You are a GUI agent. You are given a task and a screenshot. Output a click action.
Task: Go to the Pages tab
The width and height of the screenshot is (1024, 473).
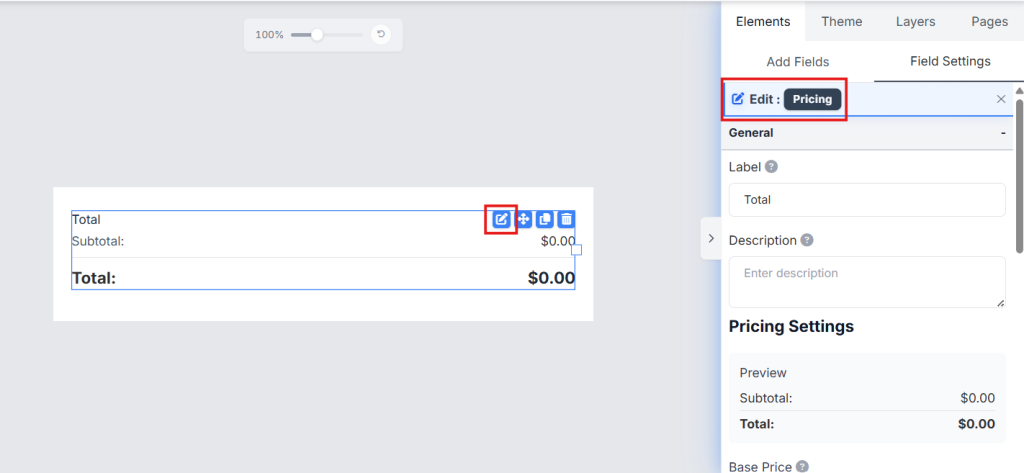[989, 21]
